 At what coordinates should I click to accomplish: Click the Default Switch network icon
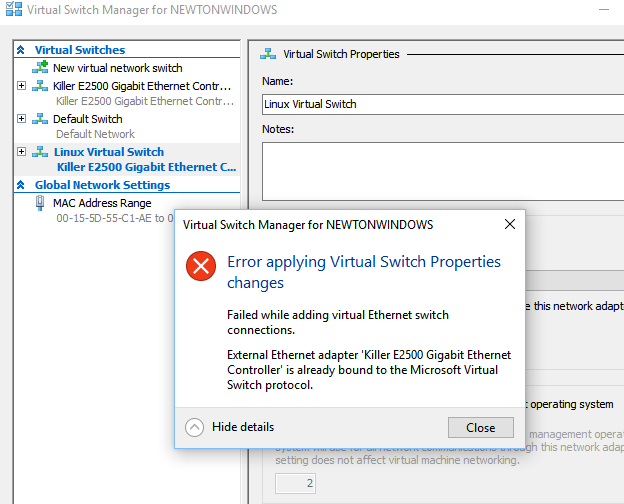[x=40, y=119]
